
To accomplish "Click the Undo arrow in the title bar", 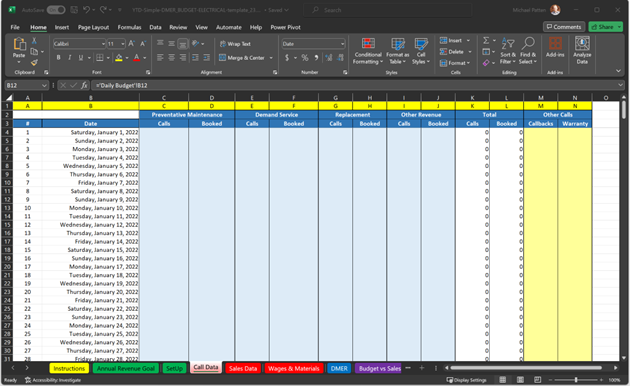I will pos(86,10).
